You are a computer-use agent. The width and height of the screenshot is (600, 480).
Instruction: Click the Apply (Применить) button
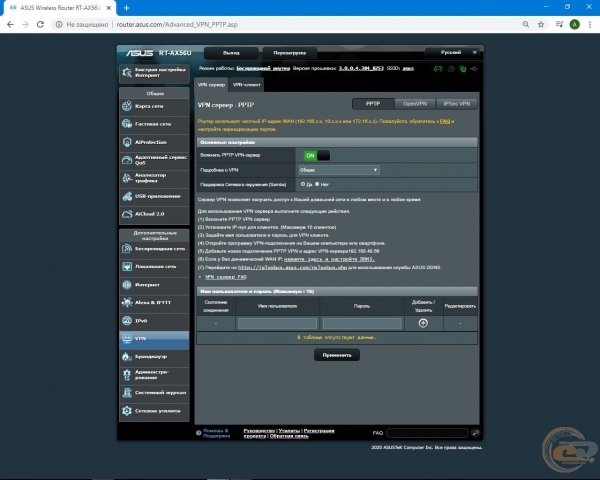click(337, 355)
